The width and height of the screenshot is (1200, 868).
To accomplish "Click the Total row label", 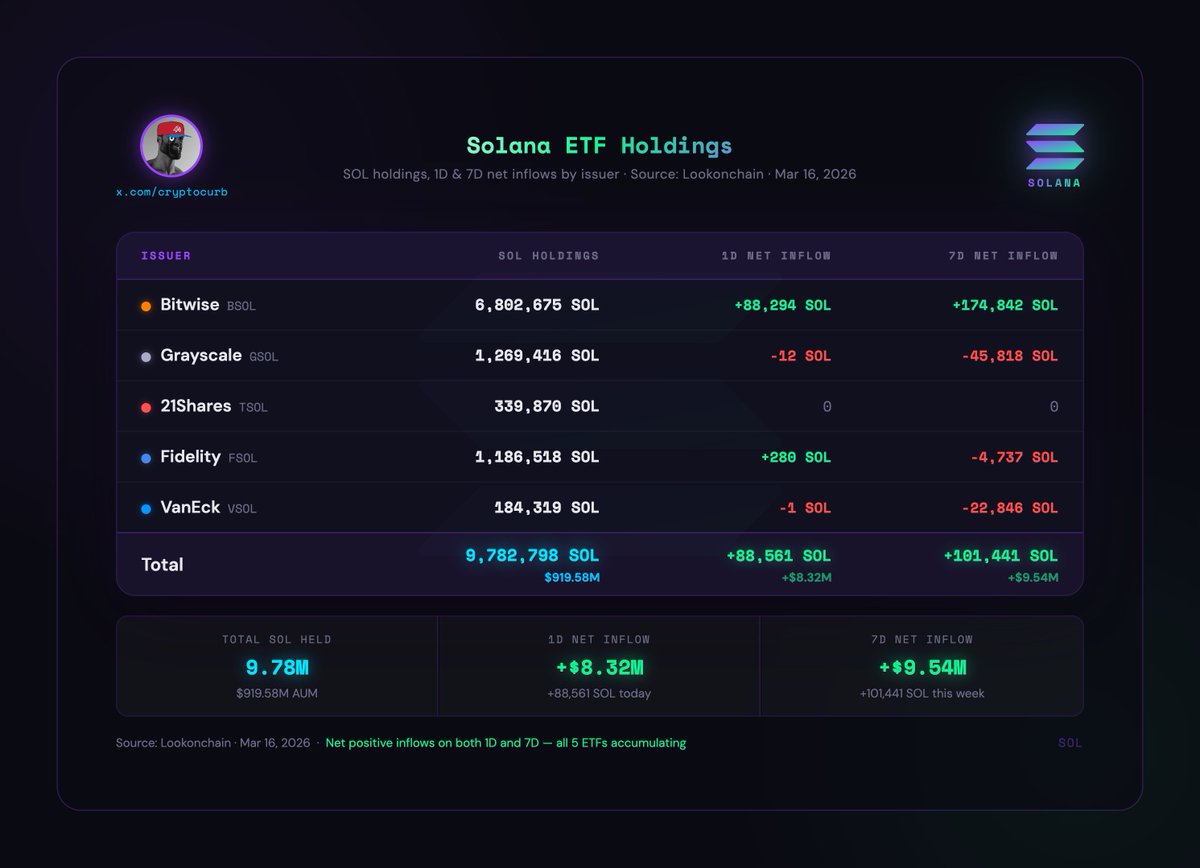I will pos(162,565).
